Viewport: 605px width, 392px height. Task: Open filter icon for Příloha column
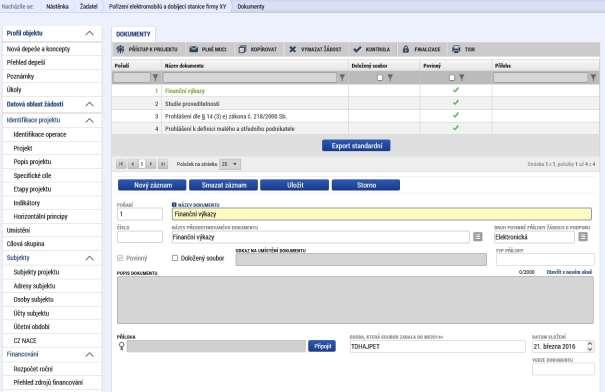593,78
